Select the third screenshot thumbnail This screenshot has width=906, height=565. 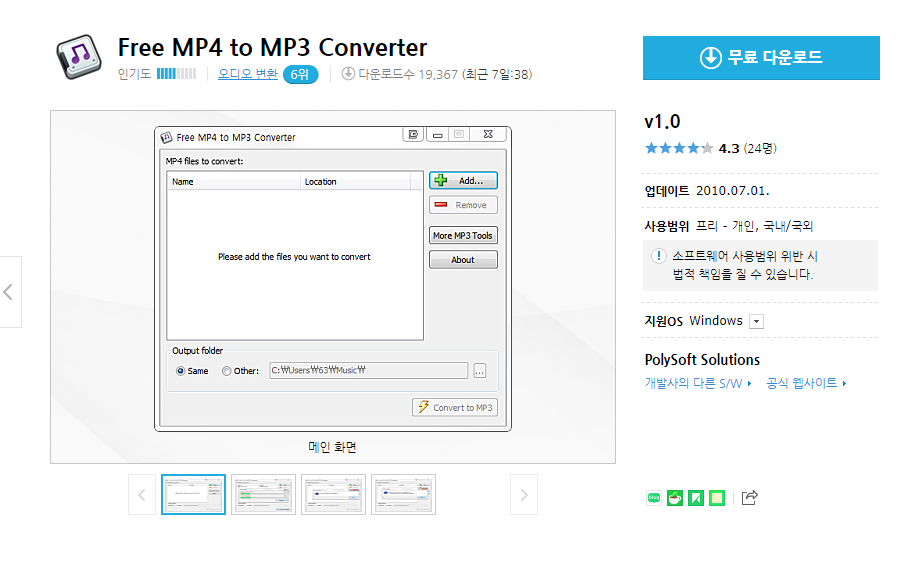tap(333, 495)
